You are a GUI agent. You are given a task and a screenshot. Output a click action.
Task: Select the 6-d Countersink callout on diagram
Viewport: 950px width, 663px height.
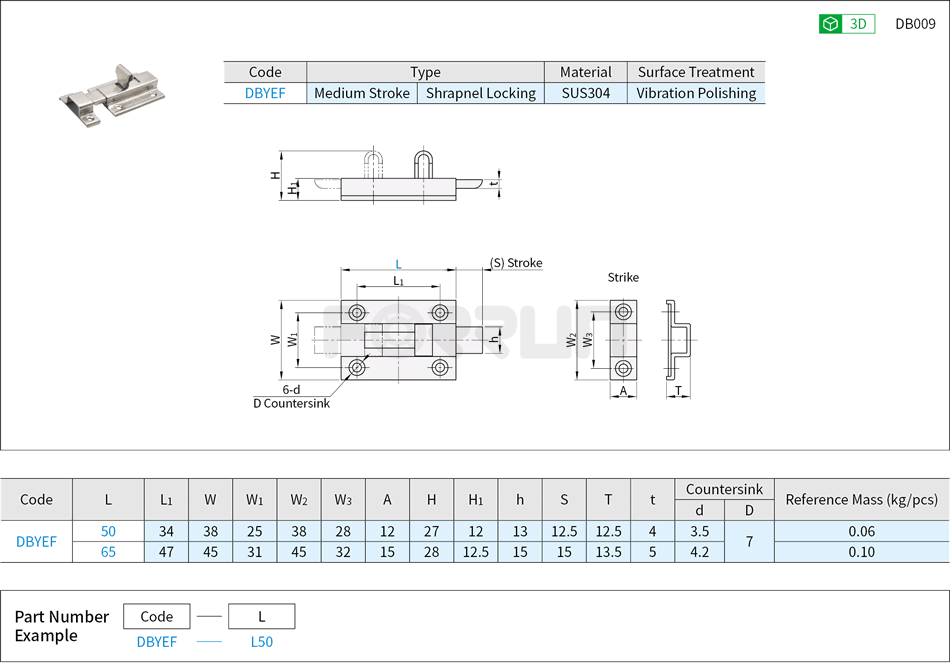tap(290, 395)
